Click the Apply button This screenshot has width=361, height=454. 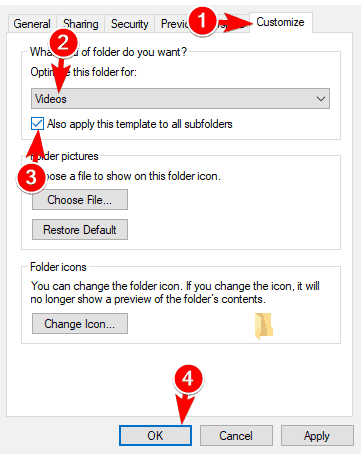pyautogui.click(x=317, y=436)
